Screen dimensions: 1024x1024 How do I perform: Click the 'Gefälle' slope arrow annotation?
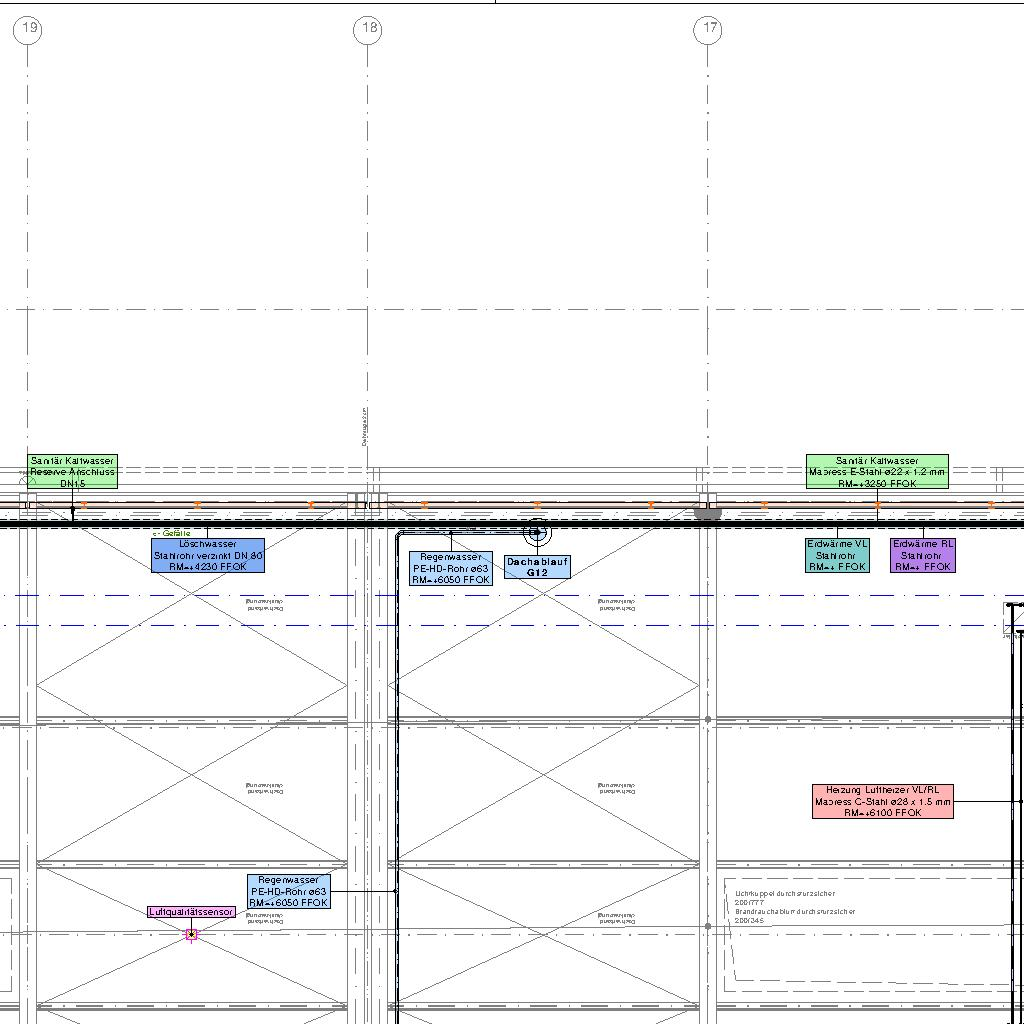[x=171, y=534]
